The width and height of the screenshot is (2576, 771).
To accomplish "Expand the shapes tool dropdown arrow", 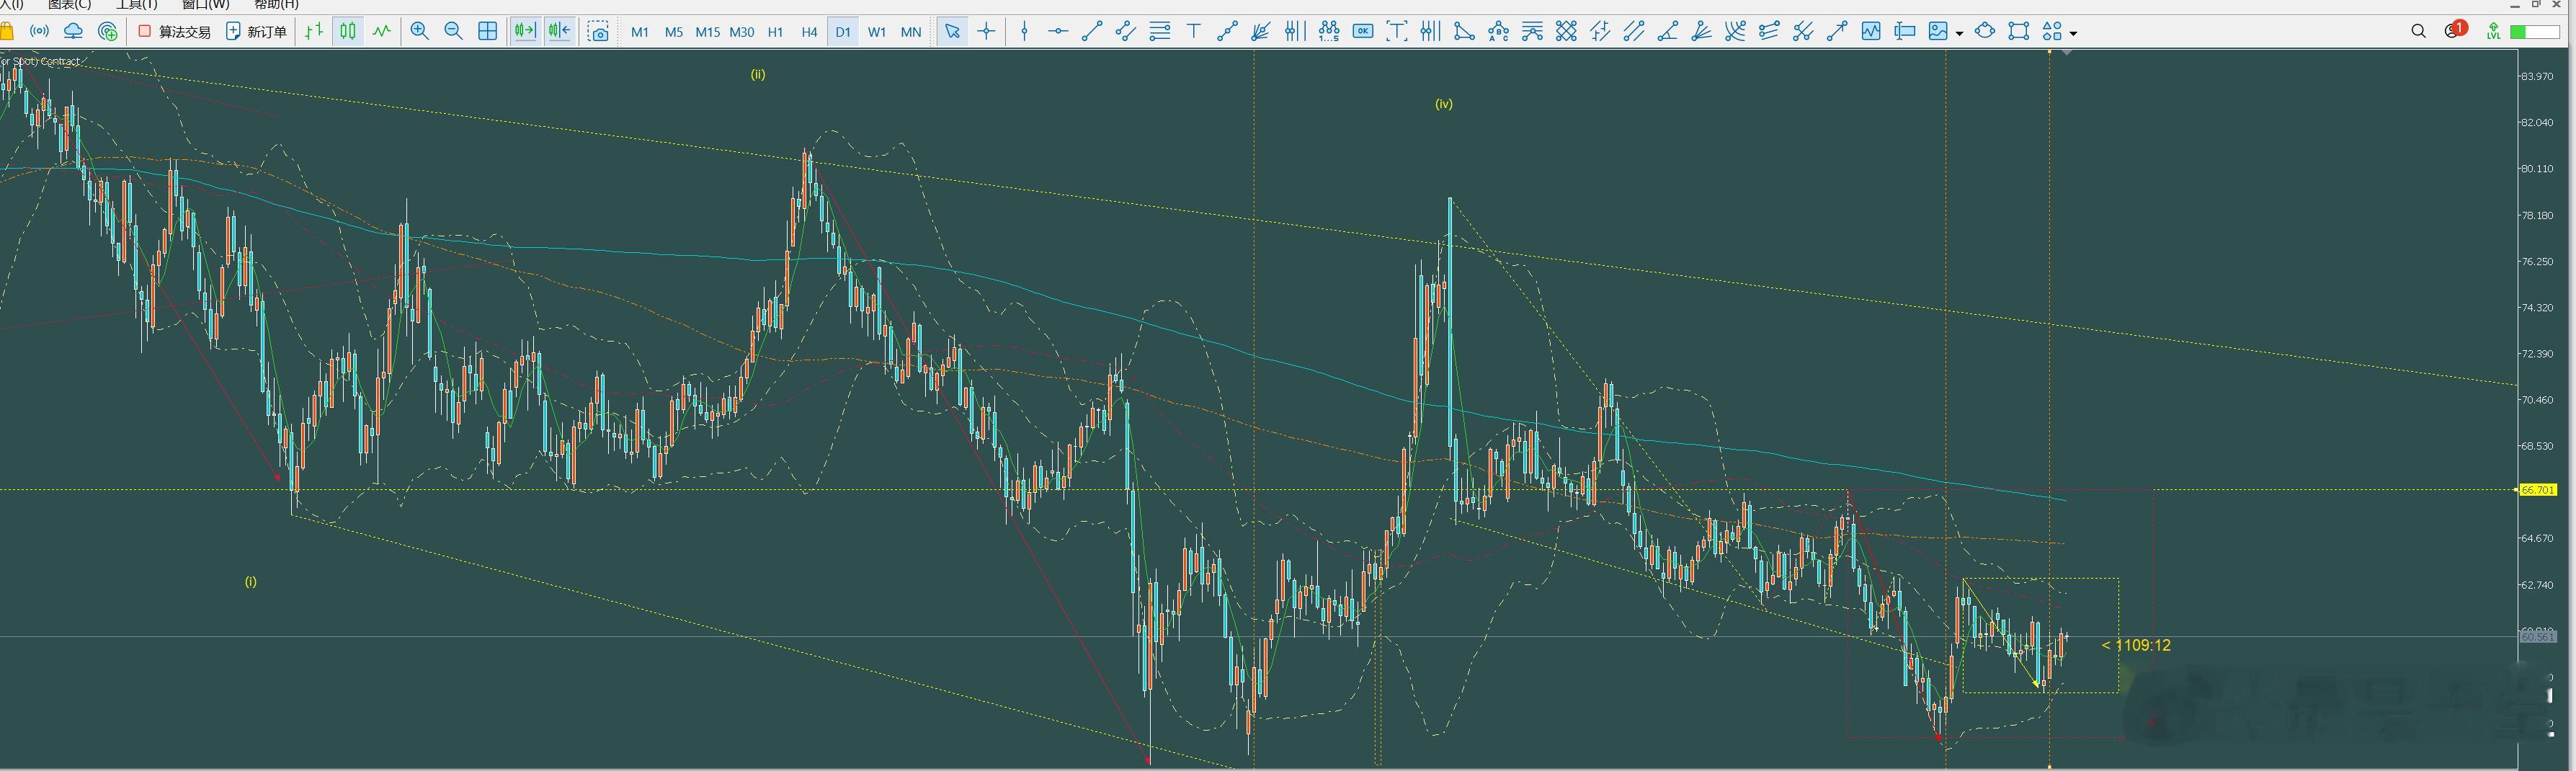I will click(2073, 33).
